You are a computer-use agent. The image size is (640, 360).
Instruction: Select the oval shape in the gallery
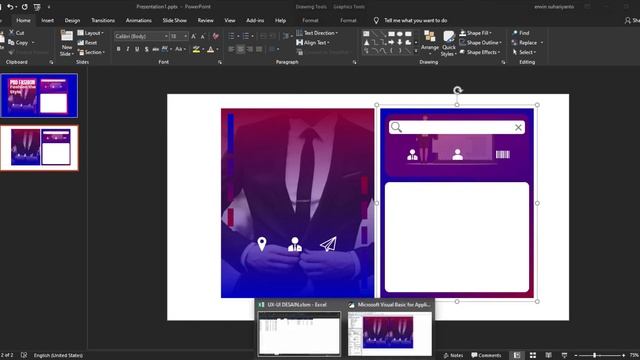[400, 33]
